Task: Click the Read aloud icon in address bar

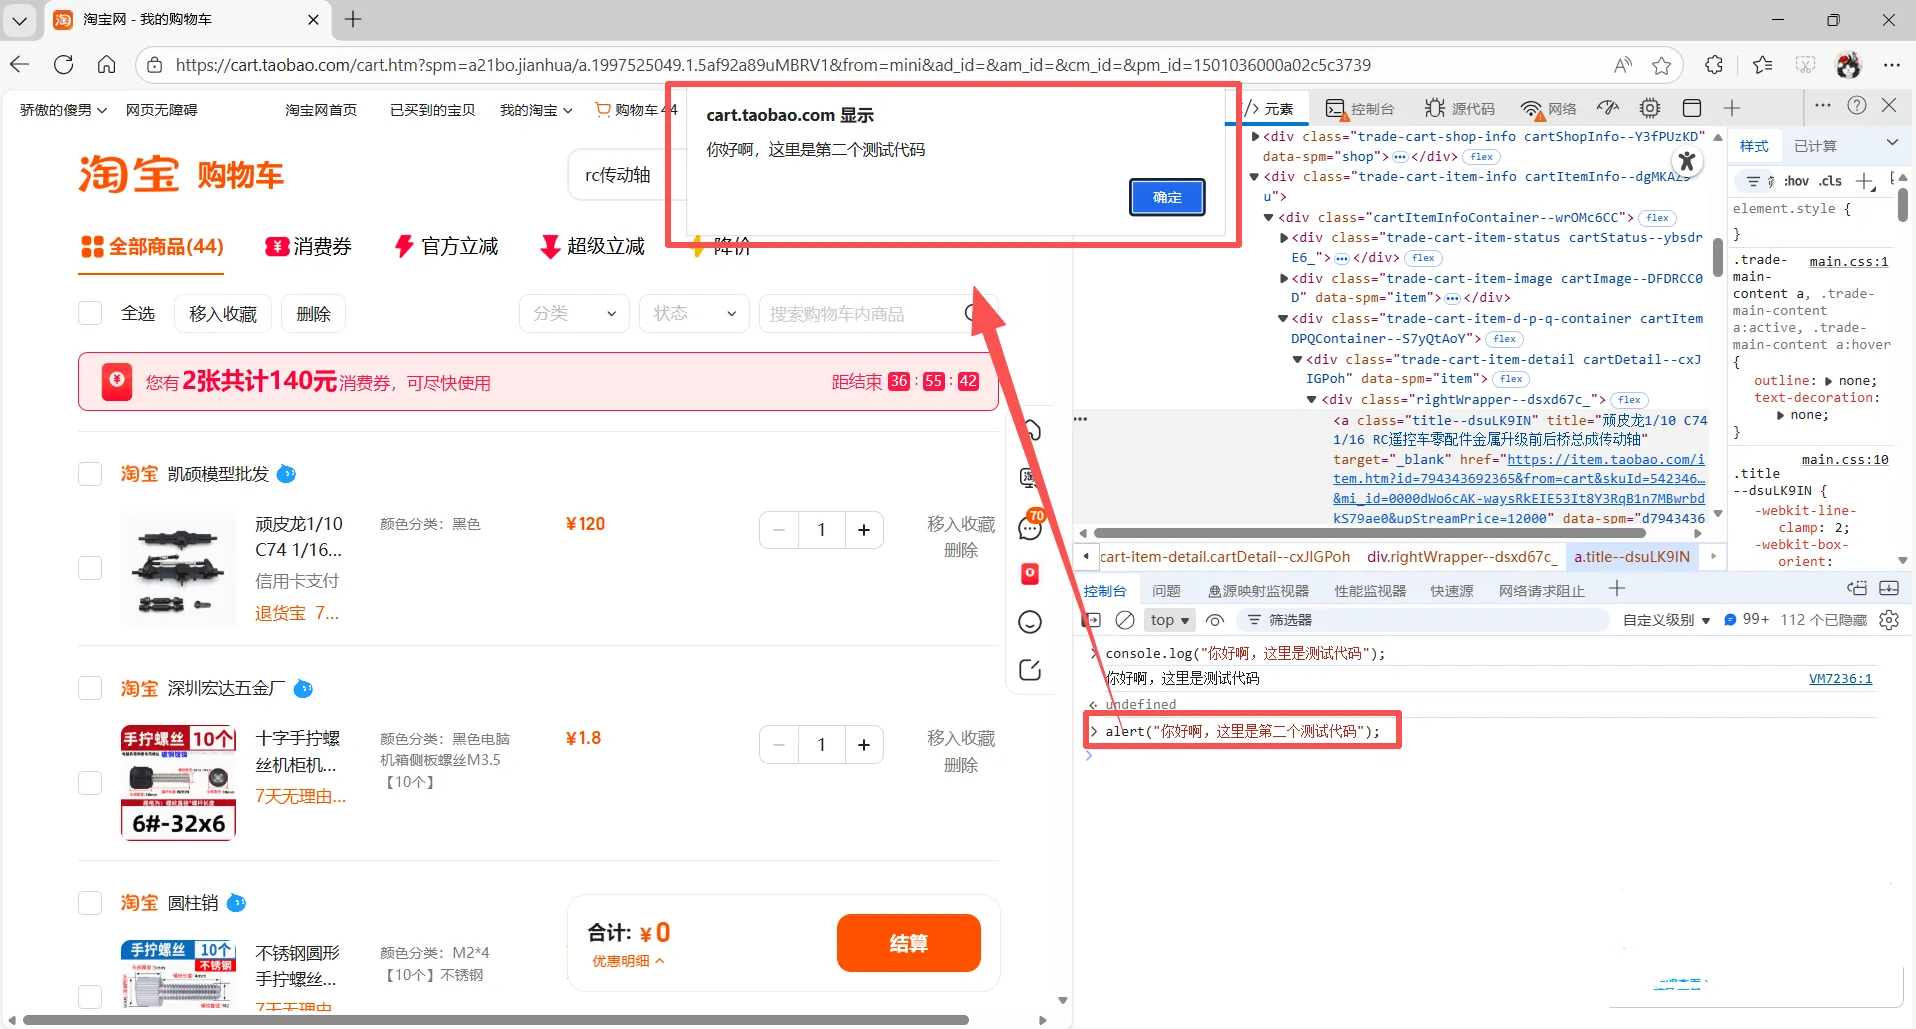Action: (1622, 64)
